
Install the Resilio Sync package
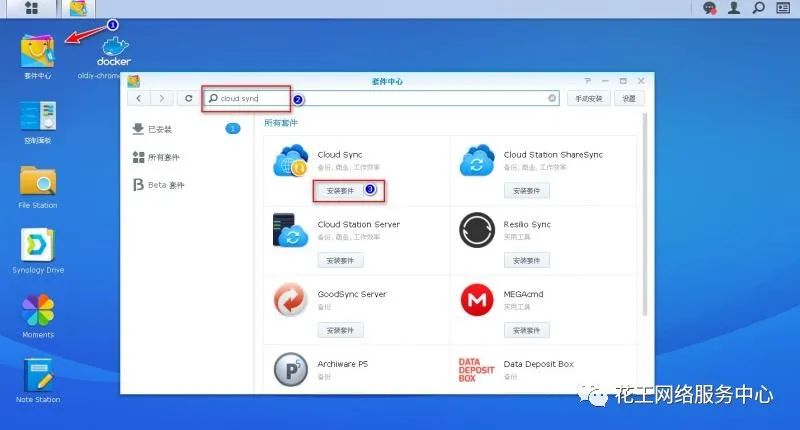tap(527, 261)
